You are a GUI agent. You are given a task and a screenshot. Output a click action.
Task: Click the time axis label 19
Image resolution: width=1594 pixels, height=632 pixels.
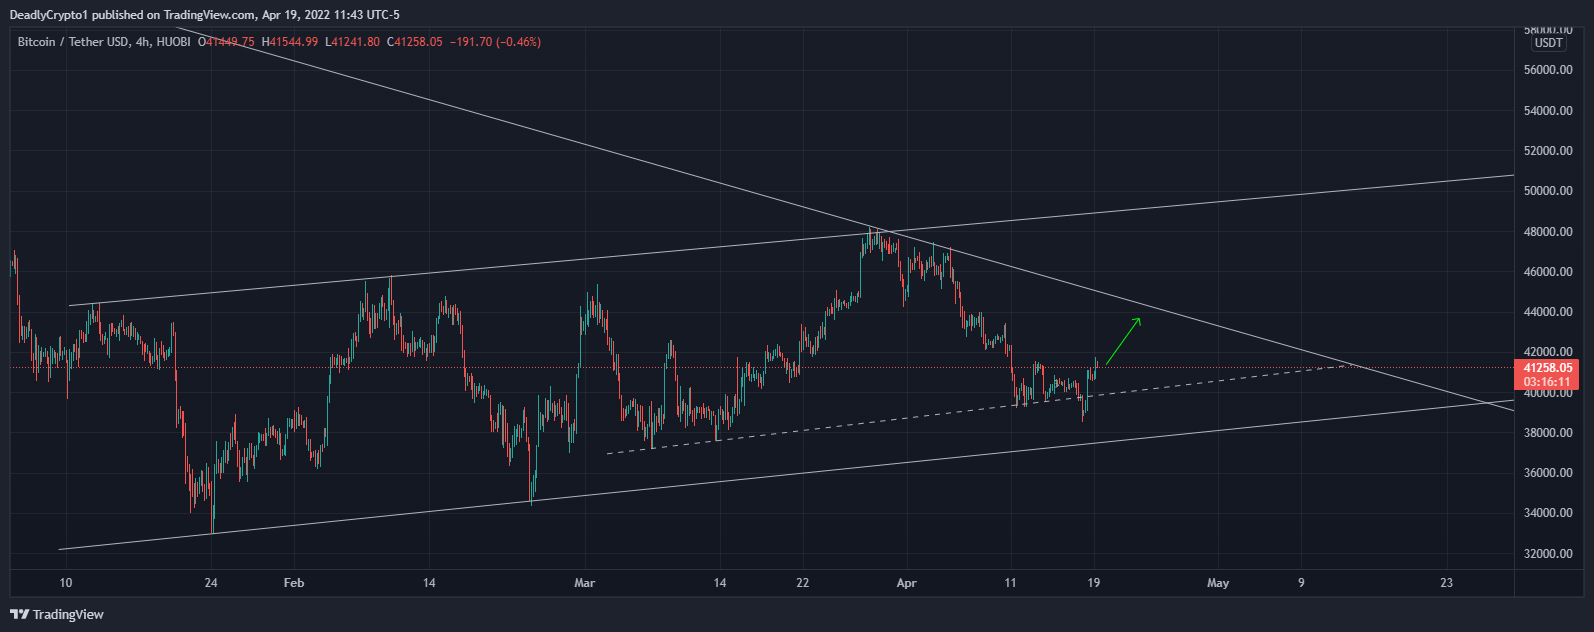pos(1094,583)
